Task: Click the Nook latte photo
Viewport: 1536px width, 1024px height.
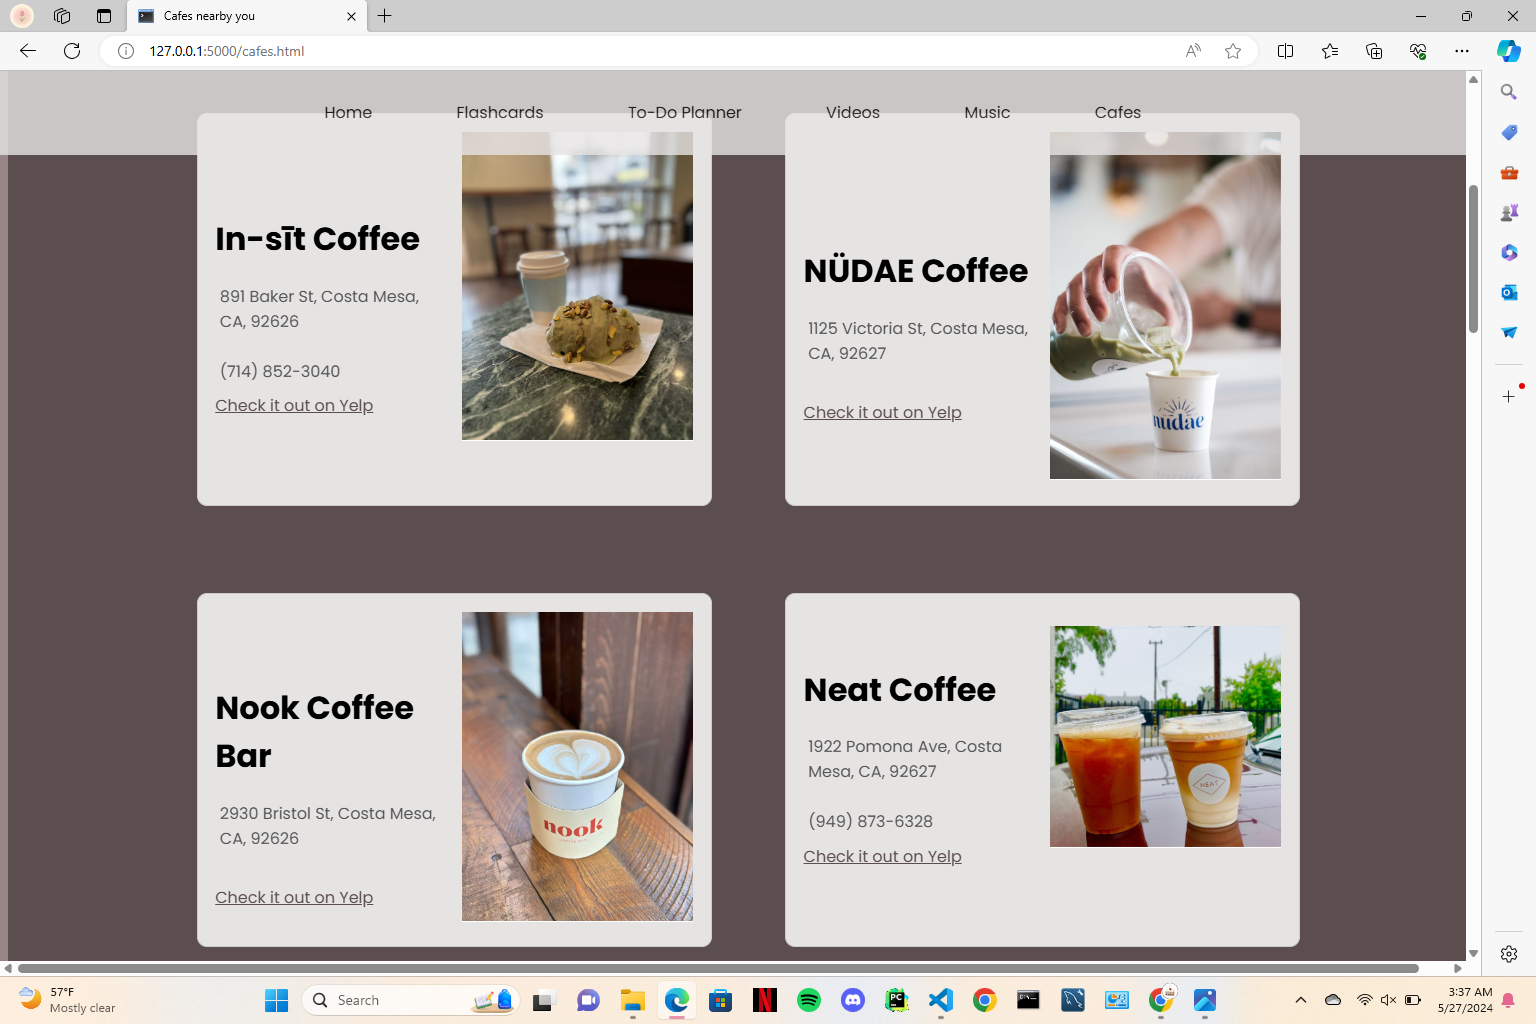Action: 577,766
